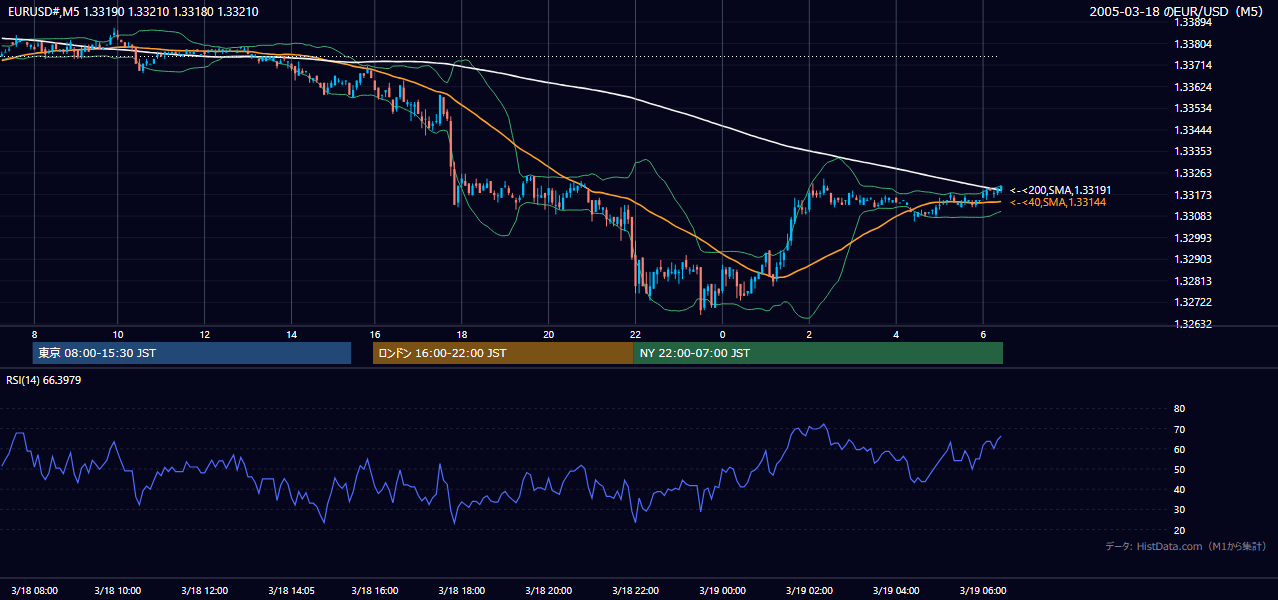Select the Tokyo 08:00-15:30 JST session bar
This screenshot has height=600, width=1278.
[x=192, y=353]
